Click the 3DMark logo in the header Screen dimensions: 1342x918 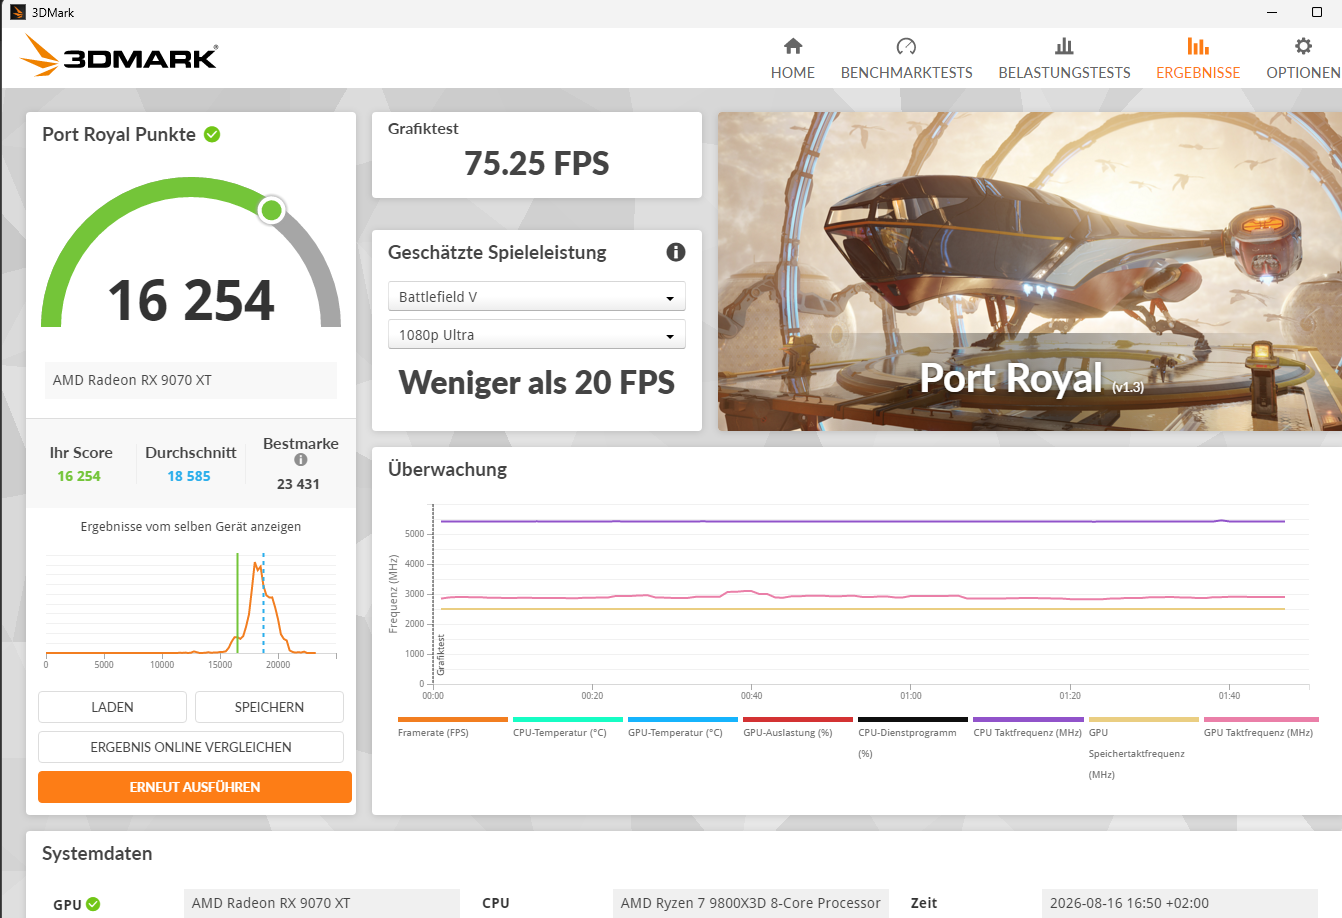pyautogui.click(x=119, y=56)
